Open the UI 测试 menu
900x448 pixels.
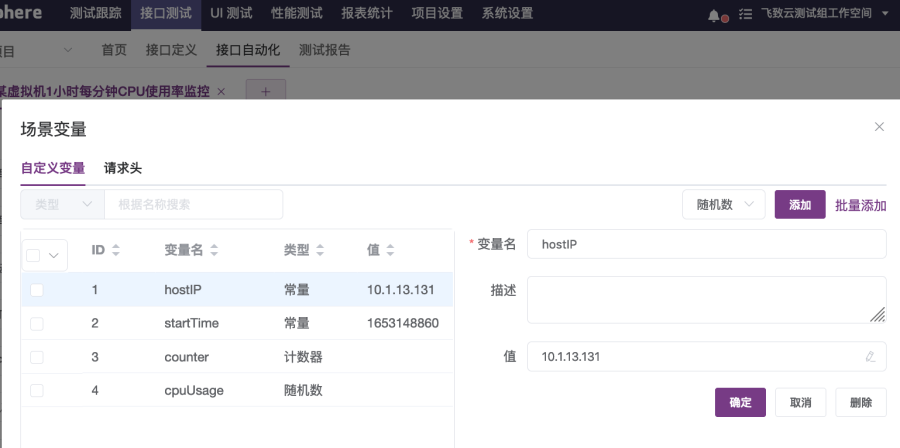[x=231, y=13]
